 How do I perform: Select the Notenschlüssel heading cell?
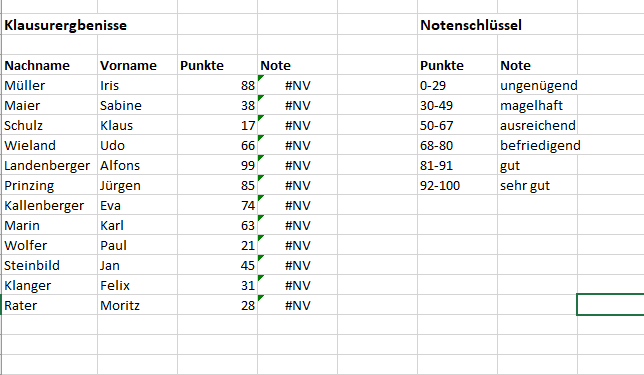(457, 25)
